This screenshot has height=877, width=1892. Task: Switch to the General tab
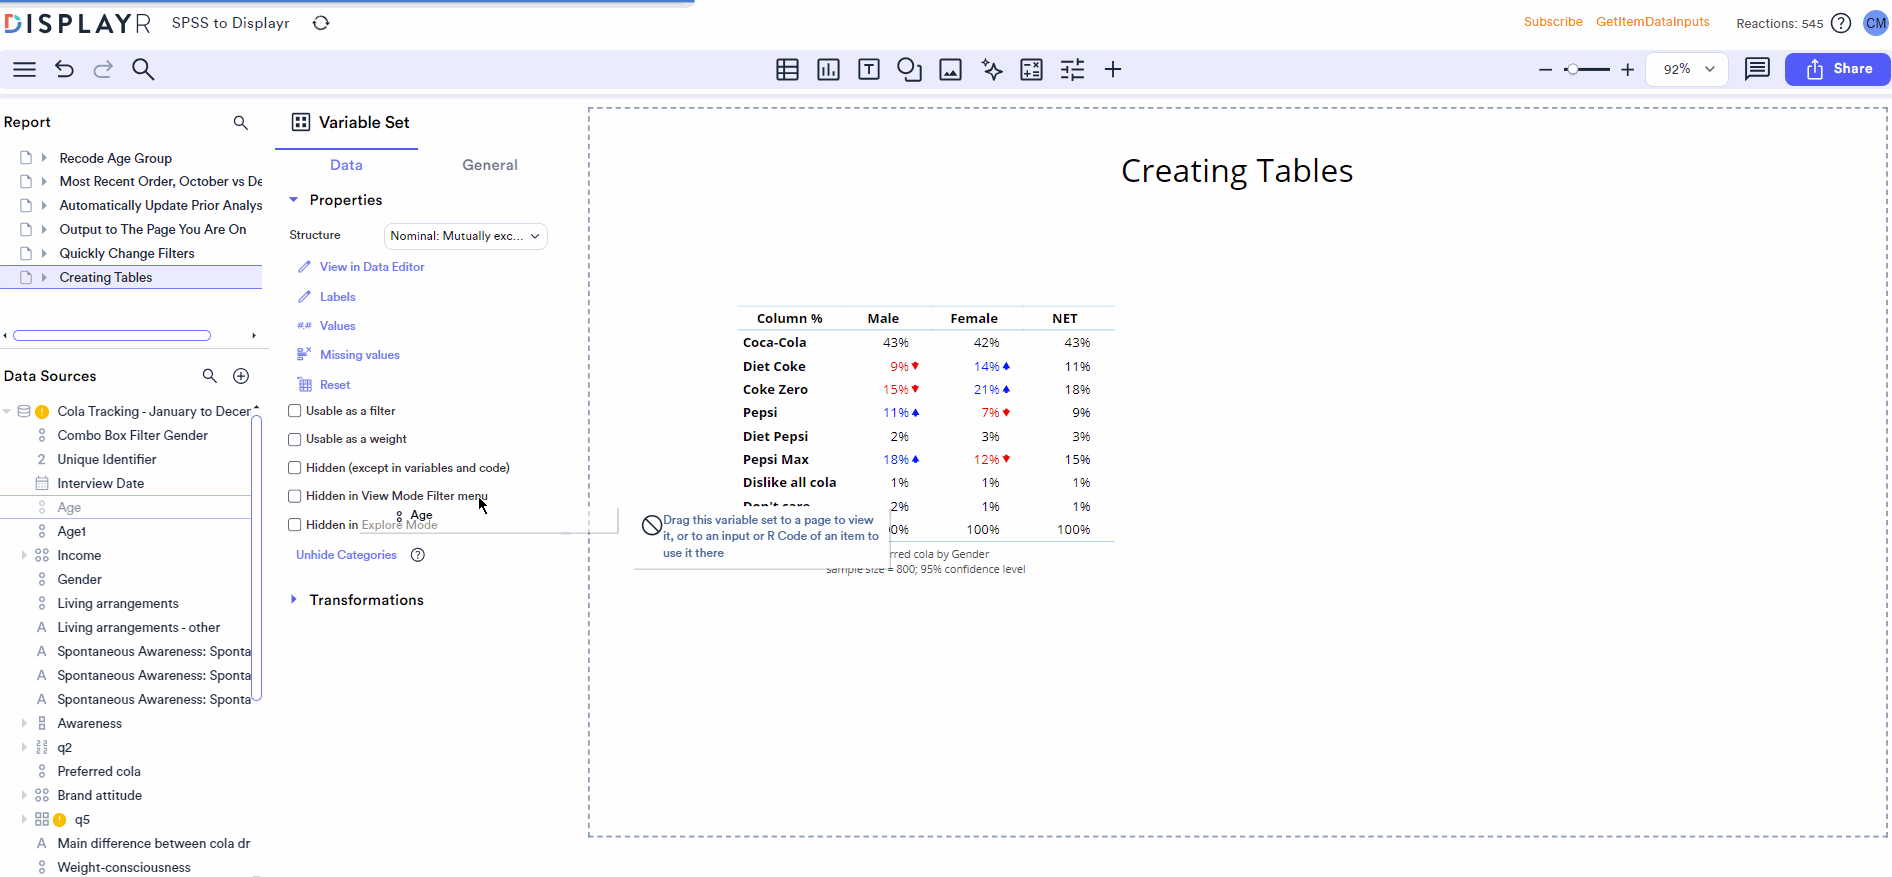(489, 165)
